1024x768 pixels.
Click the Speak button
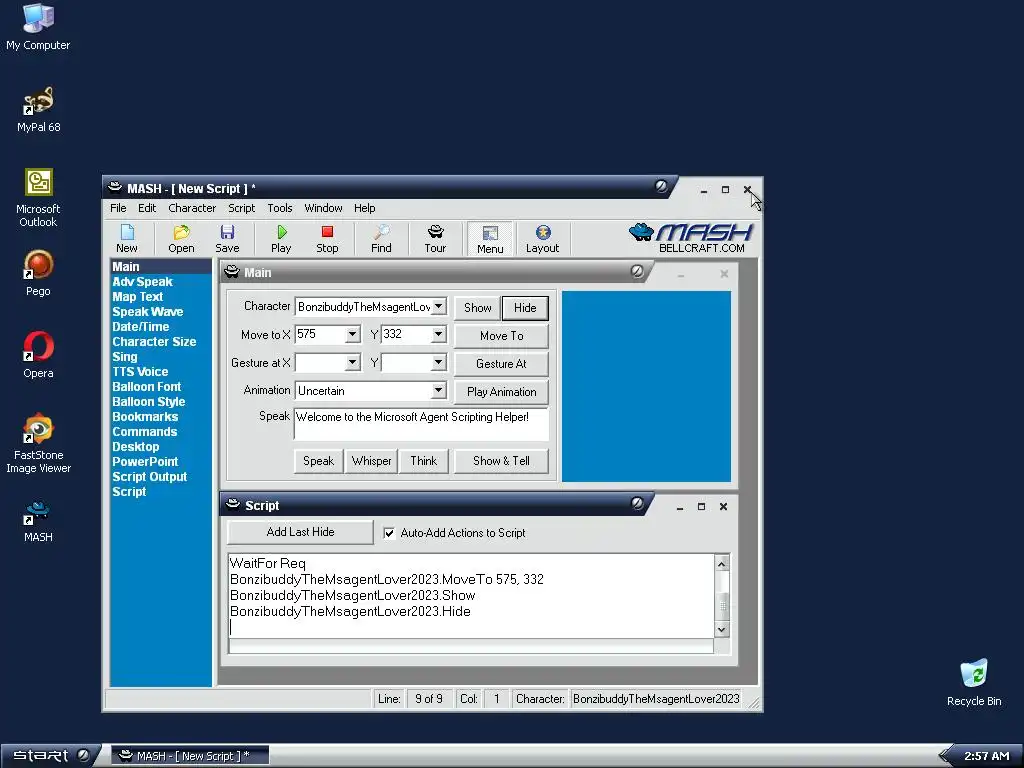point(319,460)
